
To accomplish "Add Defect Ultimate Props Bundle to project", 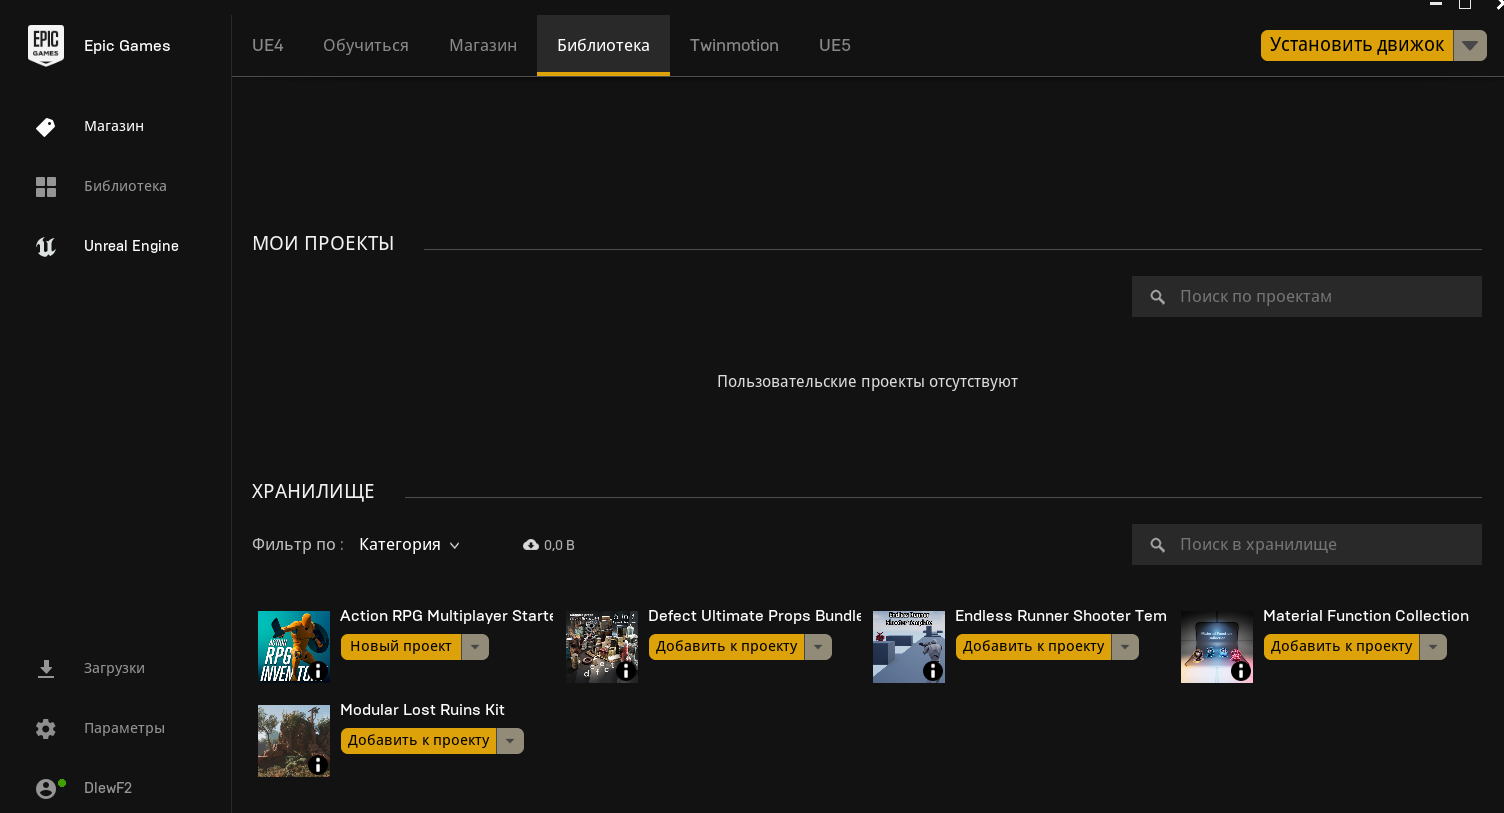I will pos(727,647).
